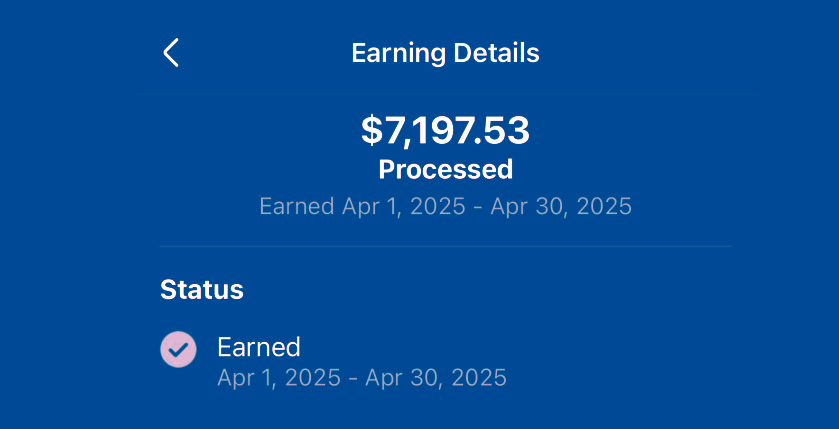Click the $7,197.53 earnings amount
This screenshot has height=429, width=839.
tap(445, 130)
